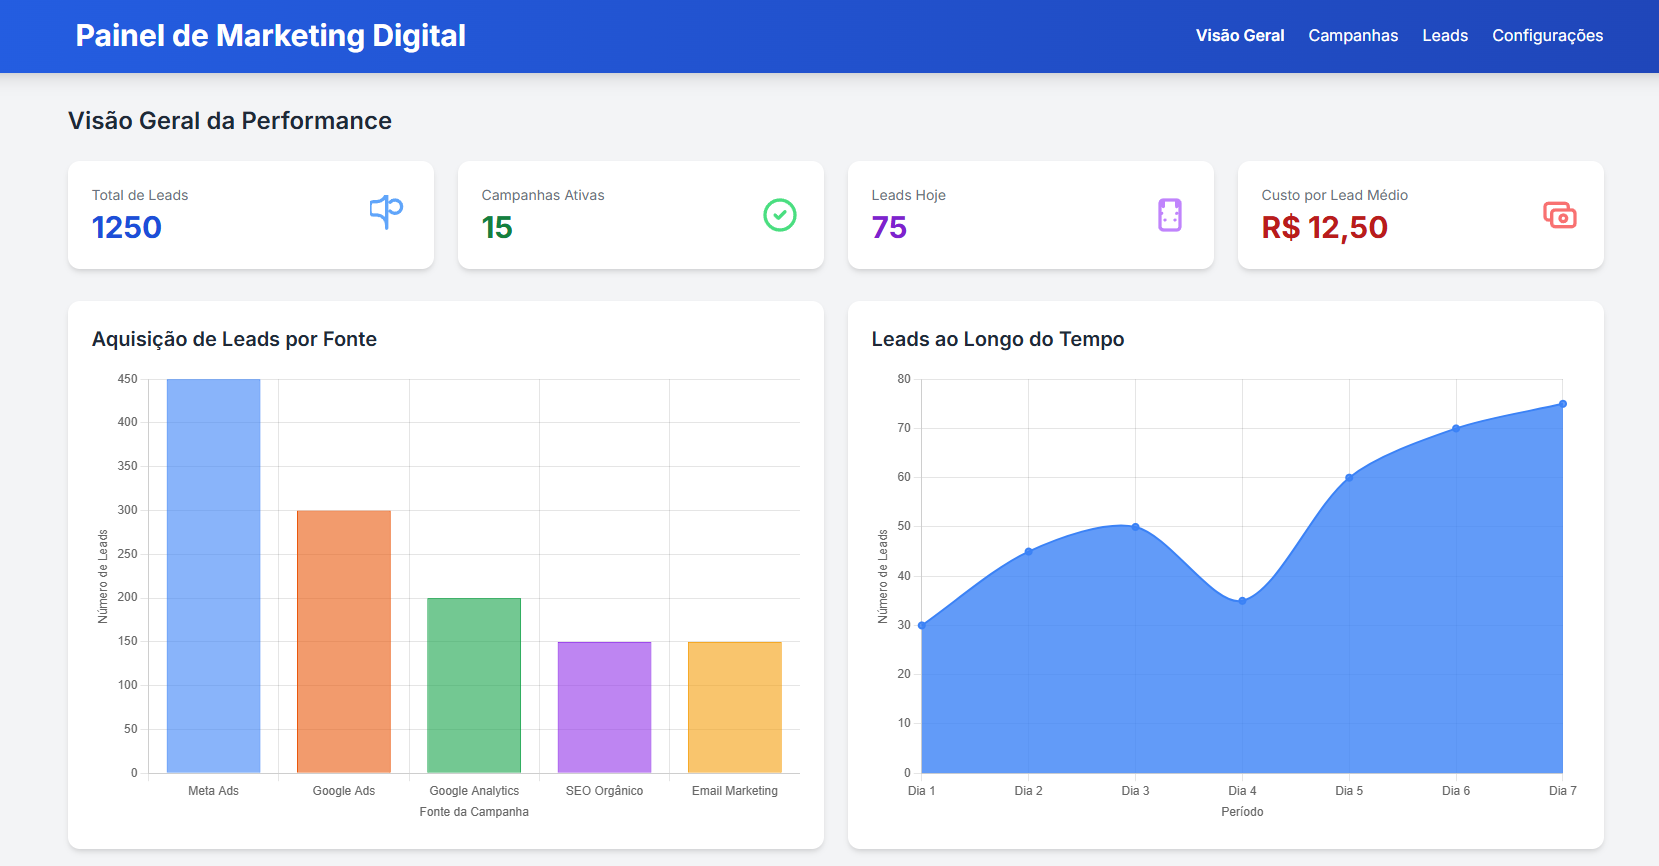Click the red money icon on Custo por Lead card
Viewport: 1659px width, 866px height.
[1560, 215]
